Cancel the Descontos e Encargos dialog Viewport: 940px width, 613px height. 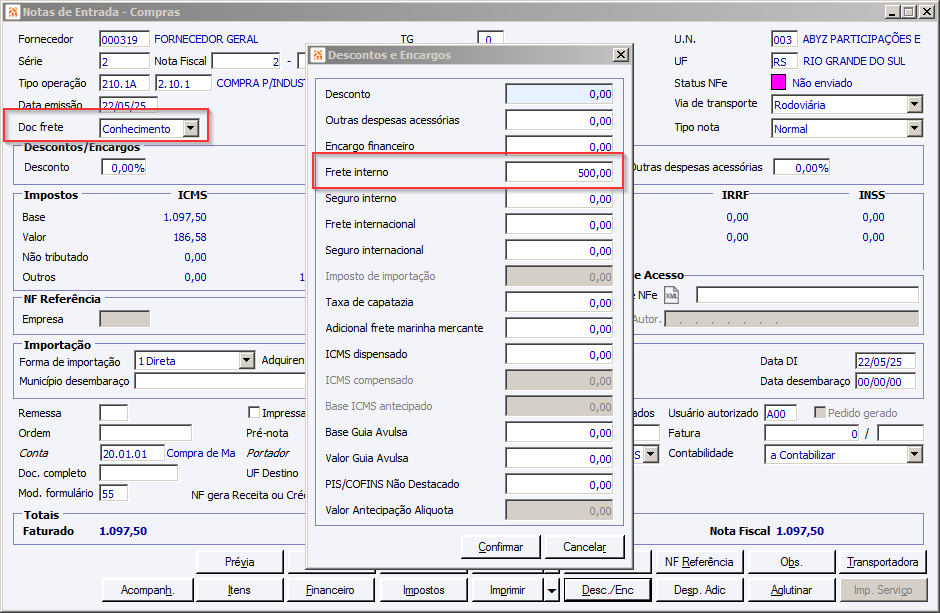click(x=585, y=546)
